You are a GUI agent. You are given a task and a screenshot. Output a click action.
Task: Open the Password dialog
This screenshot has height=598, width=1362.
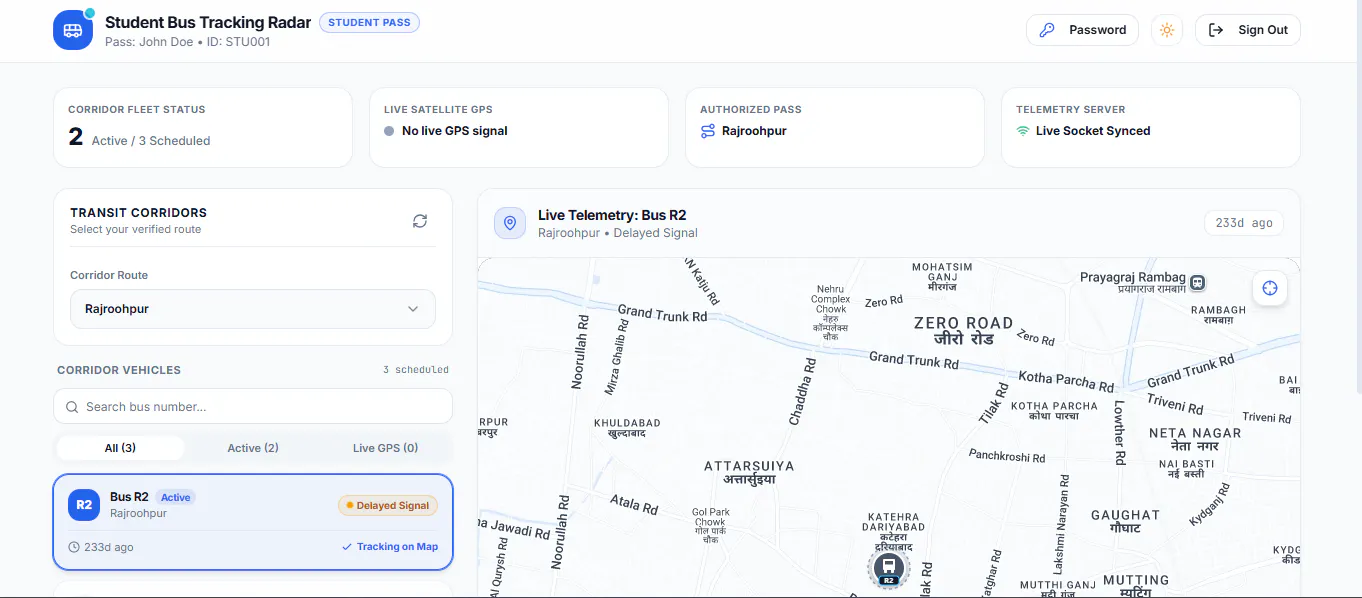click(1083, 30)
